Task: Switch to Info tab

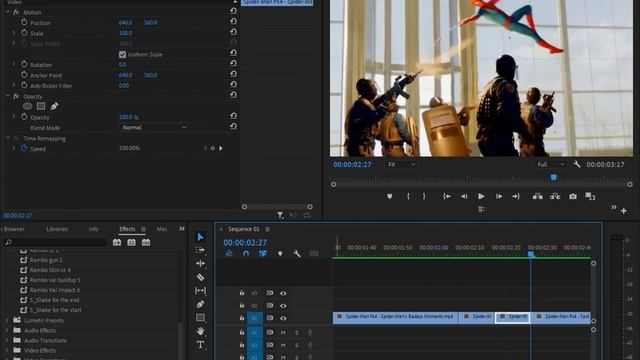Action: [93, 229]
